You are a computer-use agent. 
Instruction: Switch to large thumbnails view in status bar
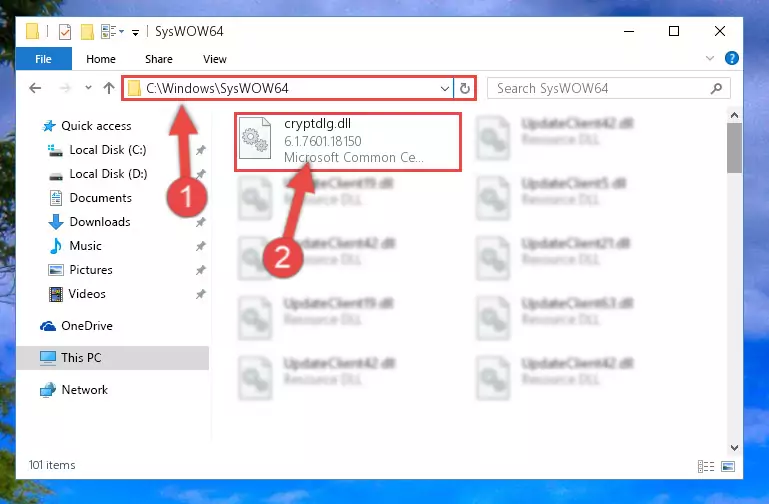point(728,466)
